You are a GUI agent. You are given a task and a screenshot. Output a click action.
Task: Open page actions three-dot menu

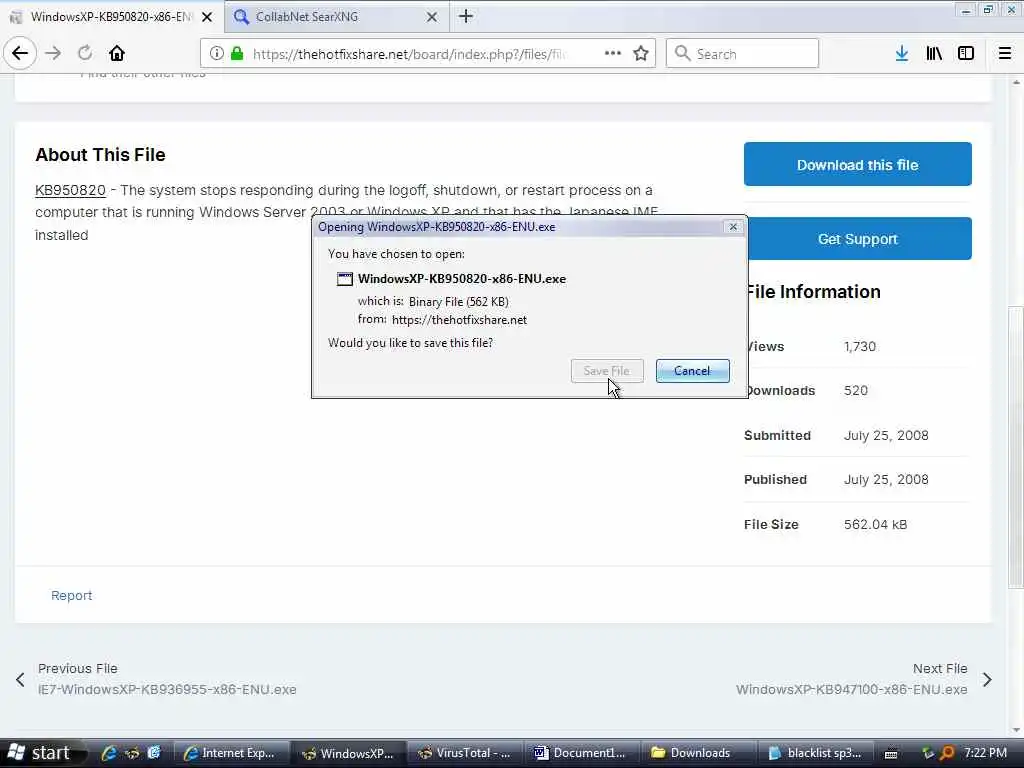[613, 54]
